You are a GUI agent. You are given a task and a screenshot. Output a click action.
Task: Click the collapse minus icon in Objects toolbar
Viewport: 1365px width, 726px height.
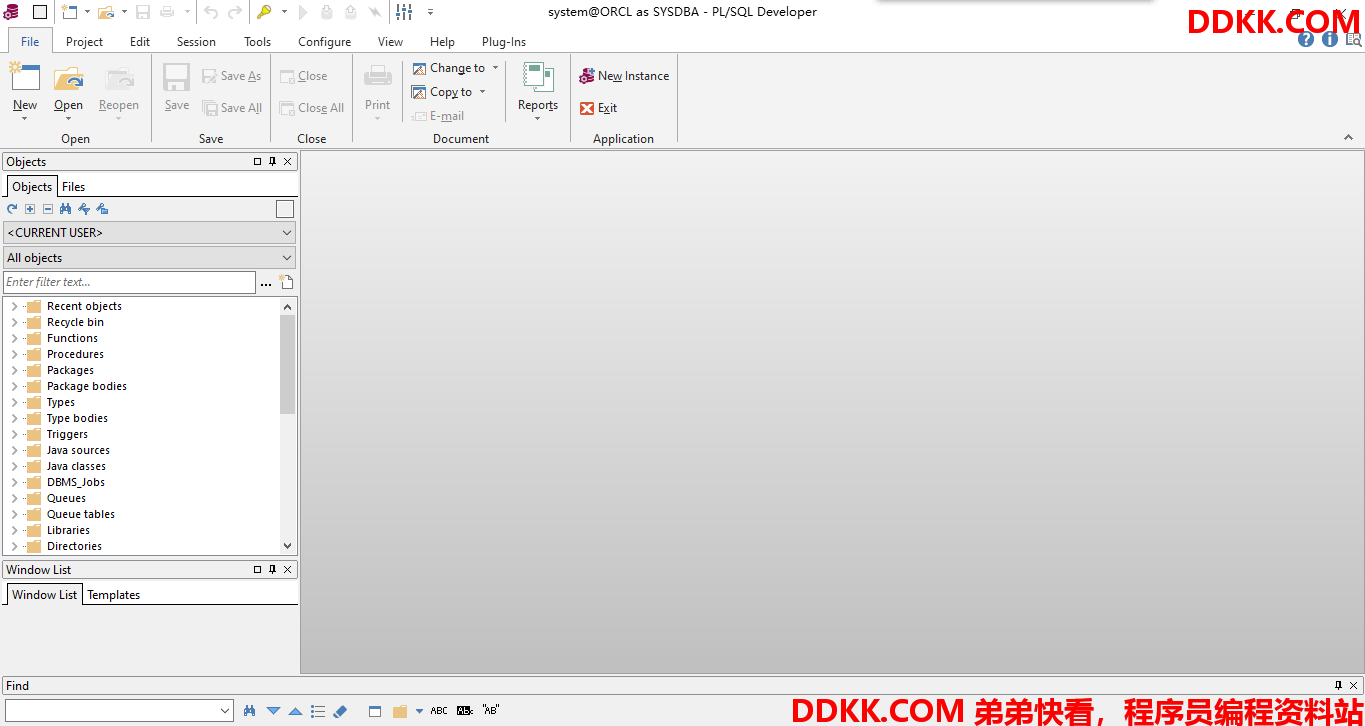48,209
